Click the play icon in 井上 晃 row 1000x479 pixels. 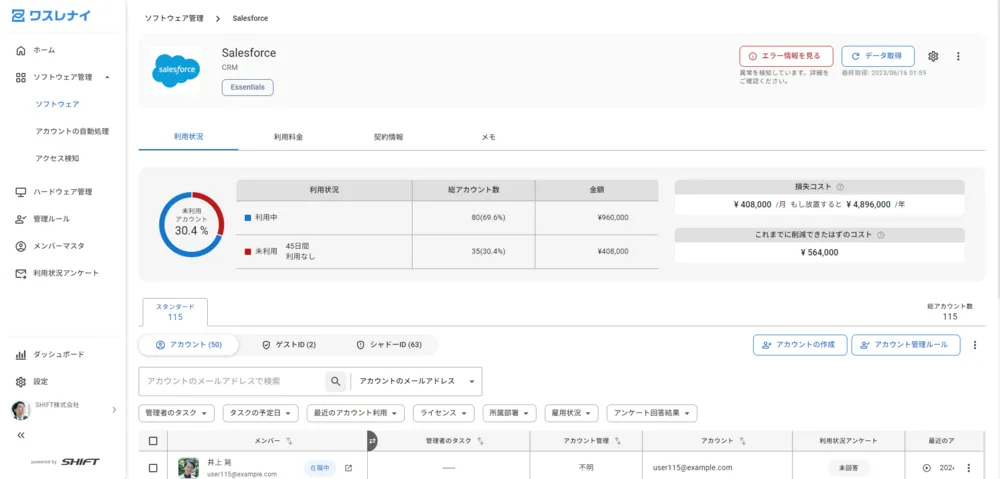(927, 468)
